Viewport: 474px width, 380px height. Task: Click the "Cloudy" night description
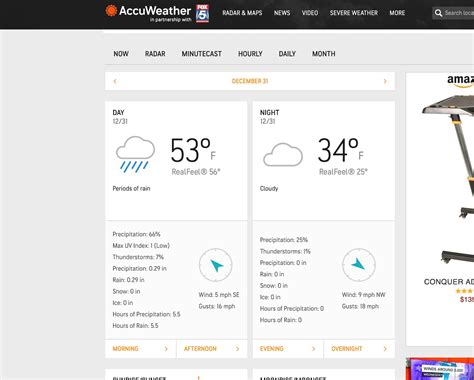[x=269, y=188]
